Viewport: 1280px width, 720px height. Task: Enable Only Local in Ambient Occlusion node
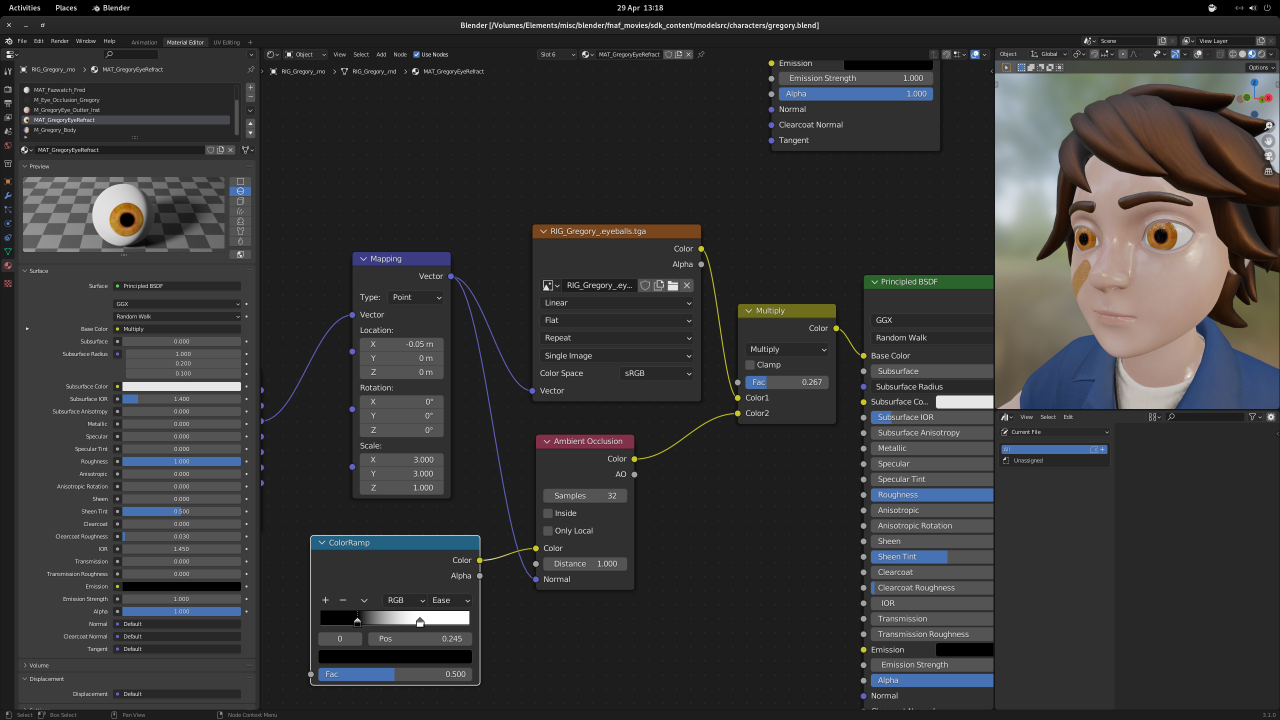tap(548, 531)
